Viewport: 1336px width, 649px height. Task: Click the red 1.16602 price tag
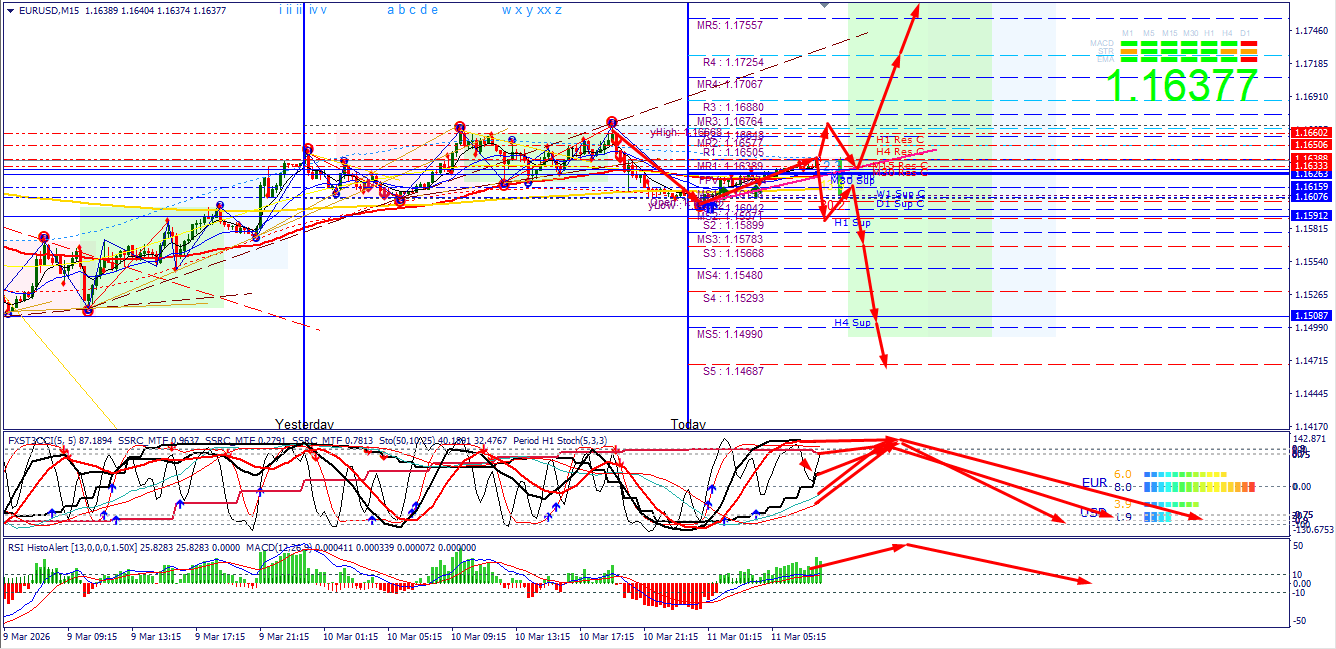tap(1311, 132)
